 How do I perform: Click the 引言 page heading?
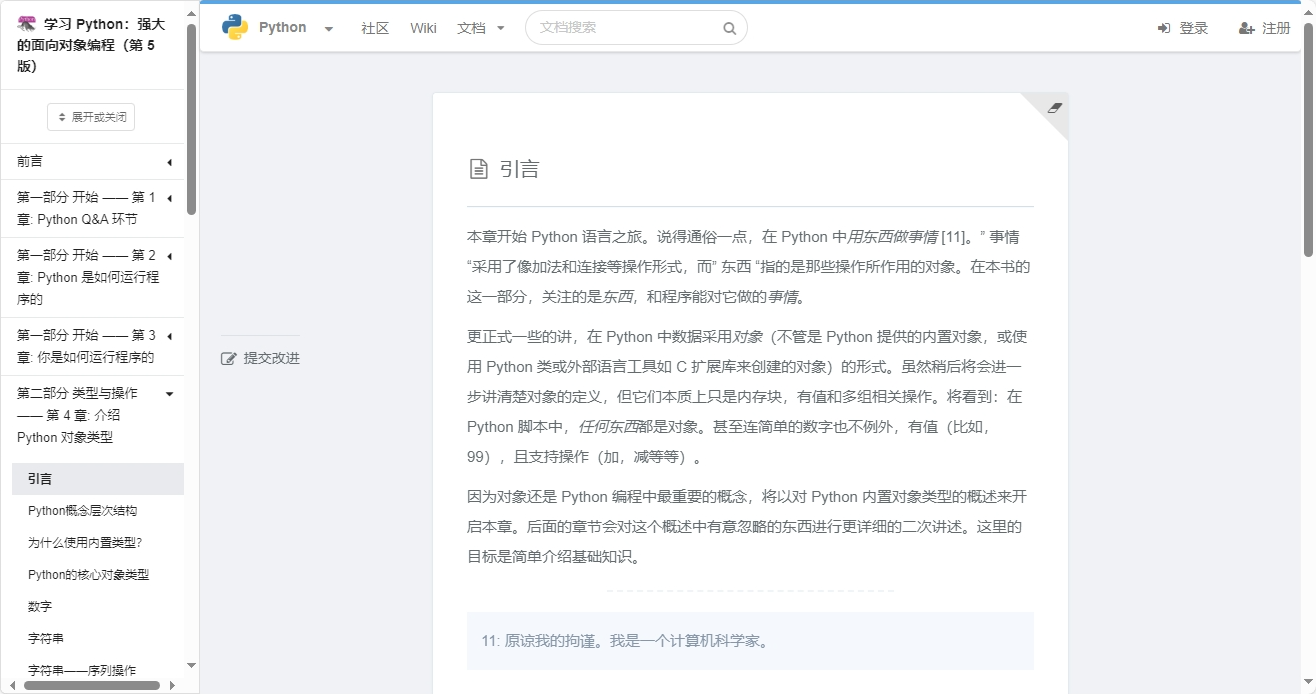(519, 169)
